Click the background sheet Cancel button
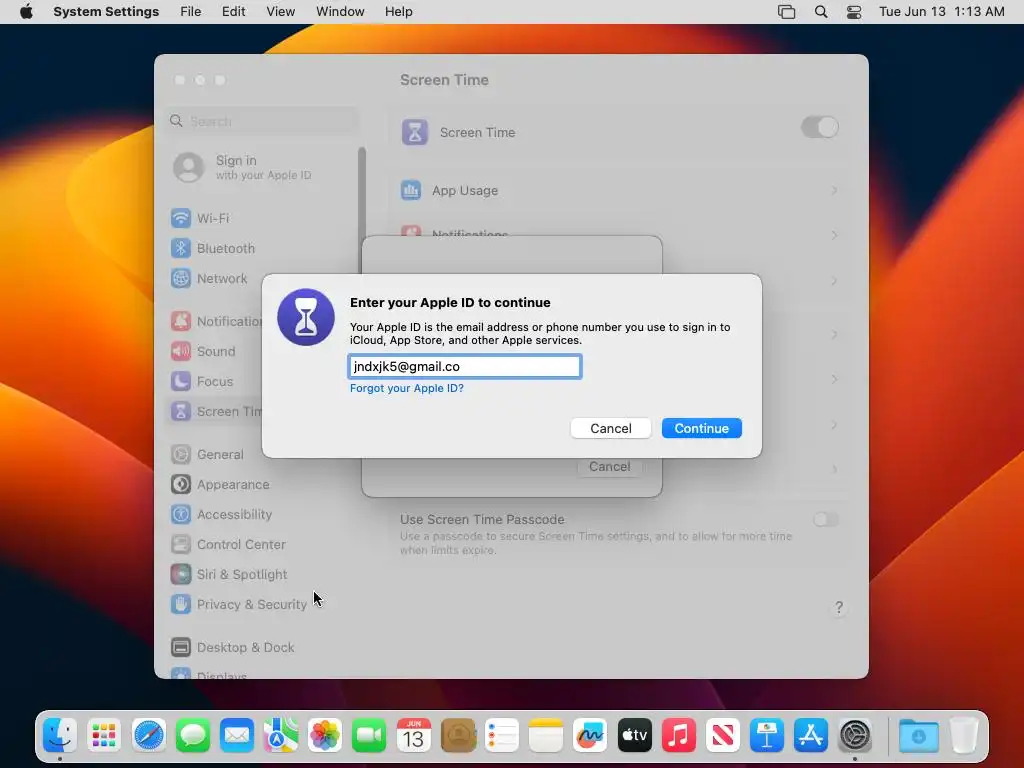1024x768 pixels. [609, 467]
